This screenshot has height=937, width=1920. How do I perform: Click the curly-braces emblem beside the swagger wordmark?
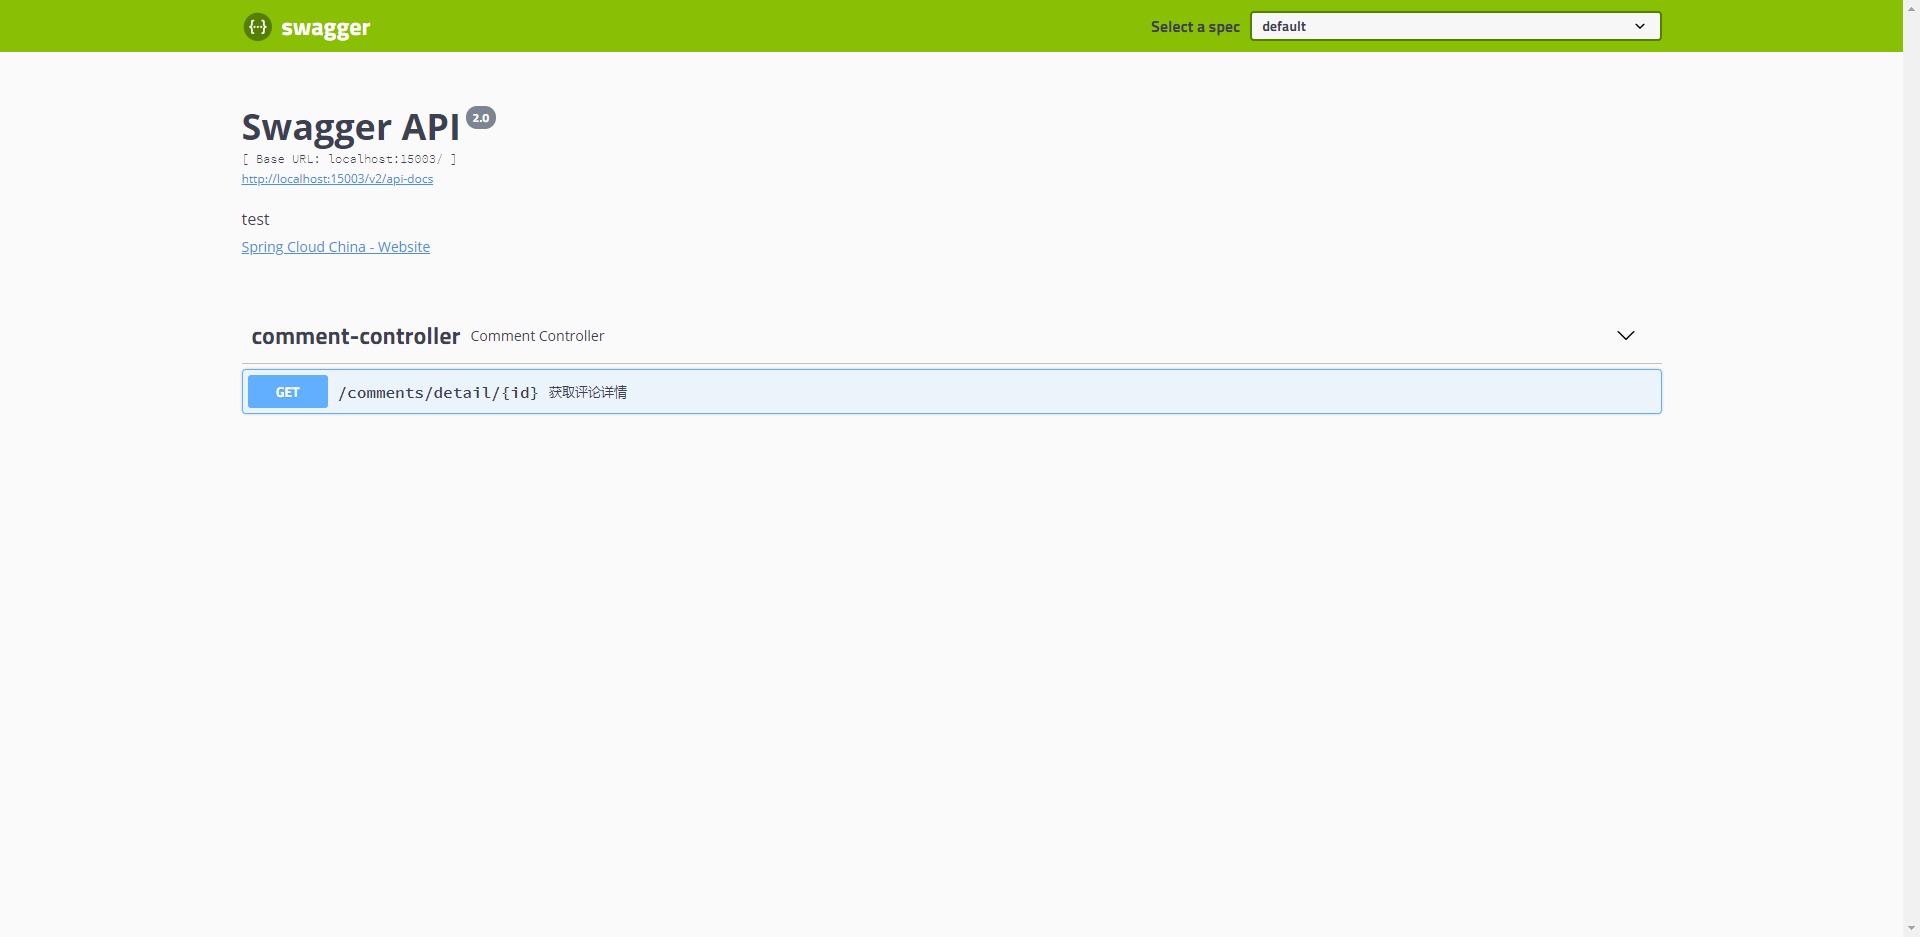[x=258, y=26]
